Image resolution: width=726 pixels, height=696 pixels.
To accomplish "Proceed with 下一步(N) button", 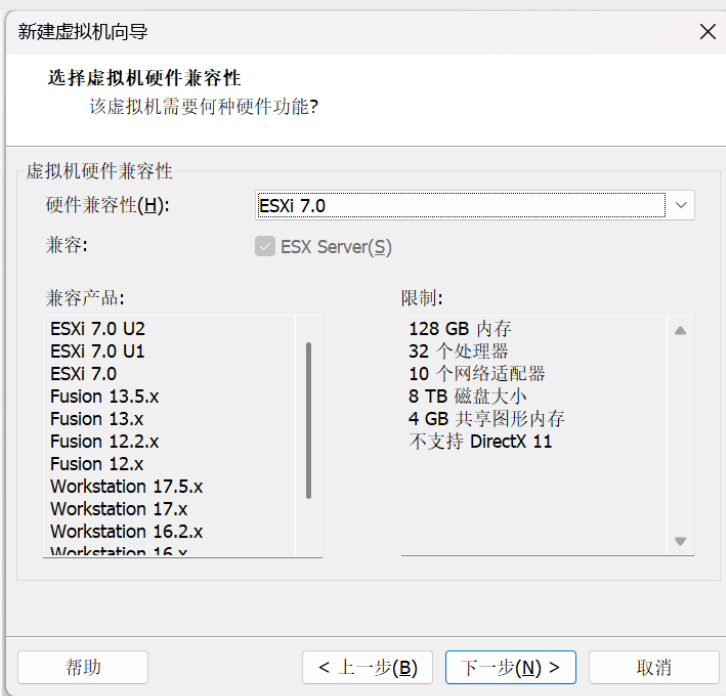I will [511, 667].
